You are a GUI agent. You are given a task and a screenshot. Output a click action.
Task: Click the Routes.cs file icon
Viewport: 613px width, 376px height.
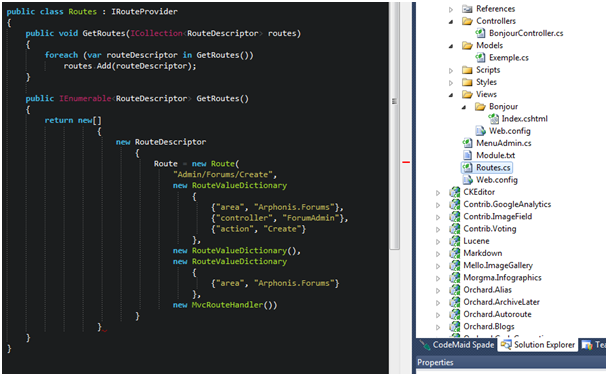point(467,167)
